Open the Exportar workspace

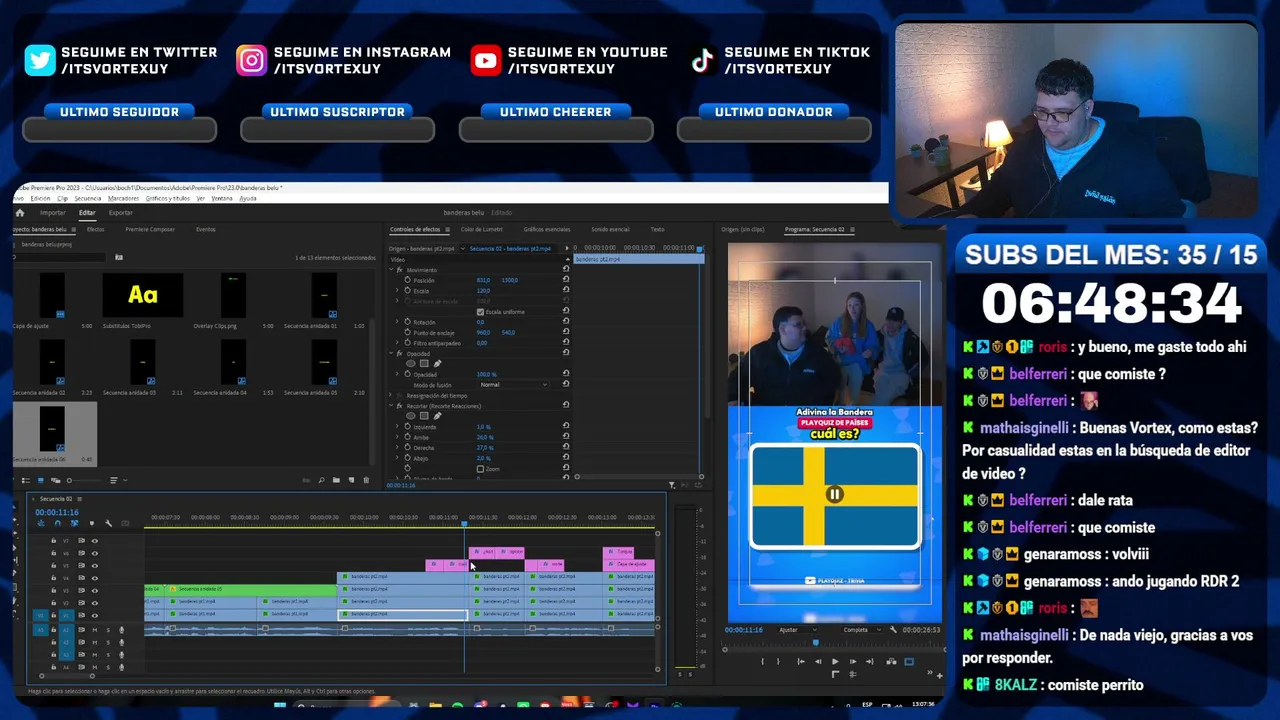(x=121, y=213)
